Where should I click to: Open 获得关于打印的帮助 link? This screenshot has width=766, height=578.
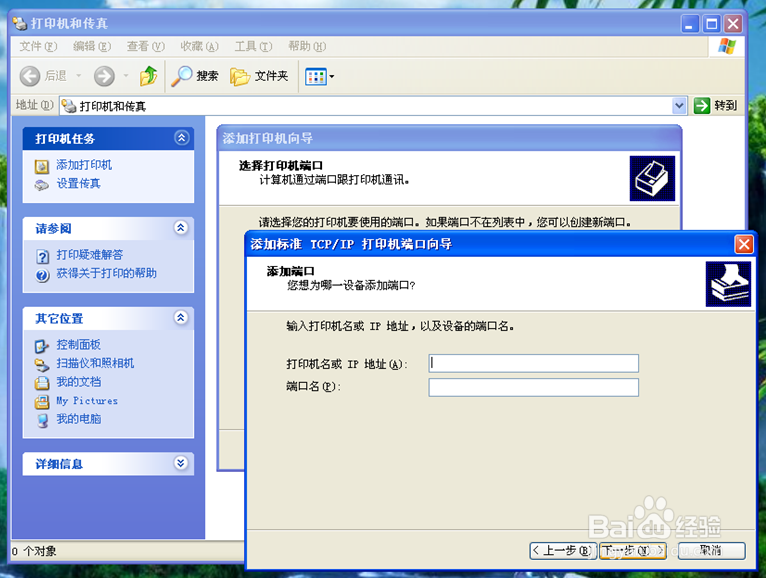[106, 274]
